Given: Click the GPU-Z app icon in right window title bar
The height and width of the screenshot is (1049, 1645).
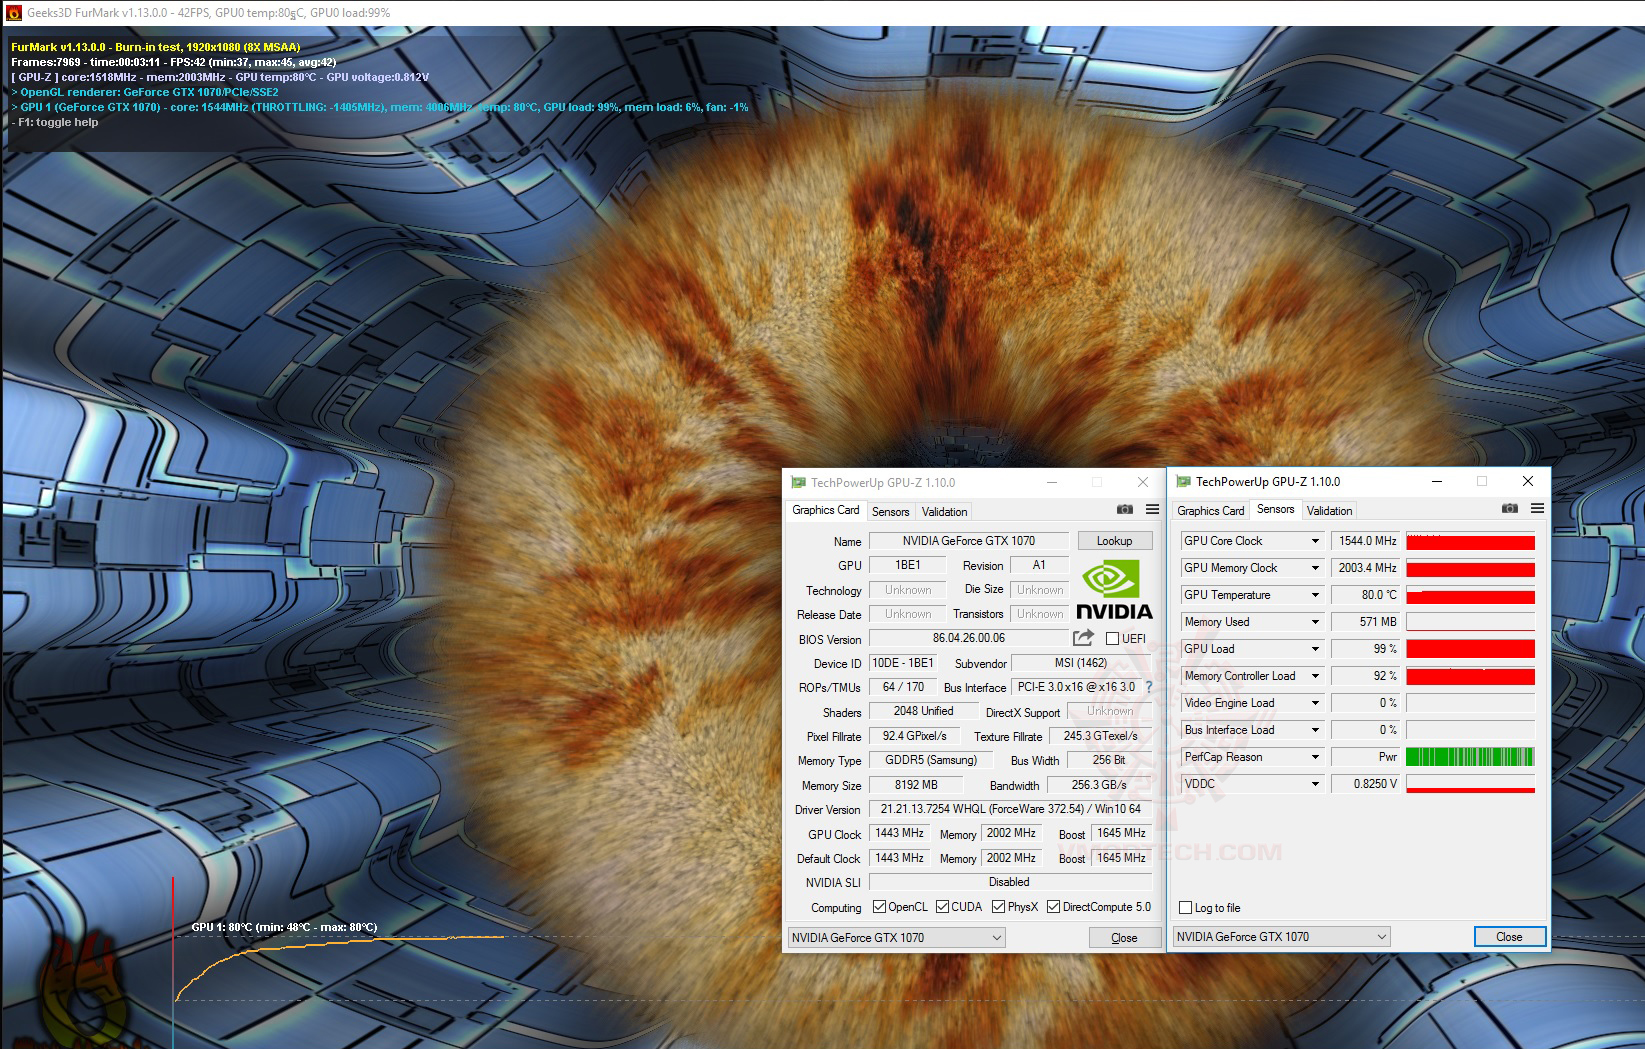Looking at the screenshot, I should pos(1183,481).
